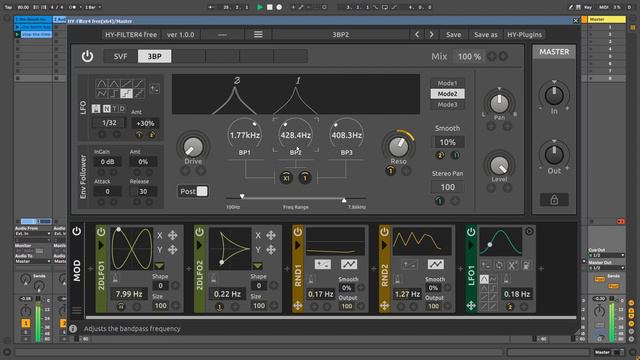Toggle RND2 plus-minus polarity icon
The image size is (640, 360).
click(409, 264)
